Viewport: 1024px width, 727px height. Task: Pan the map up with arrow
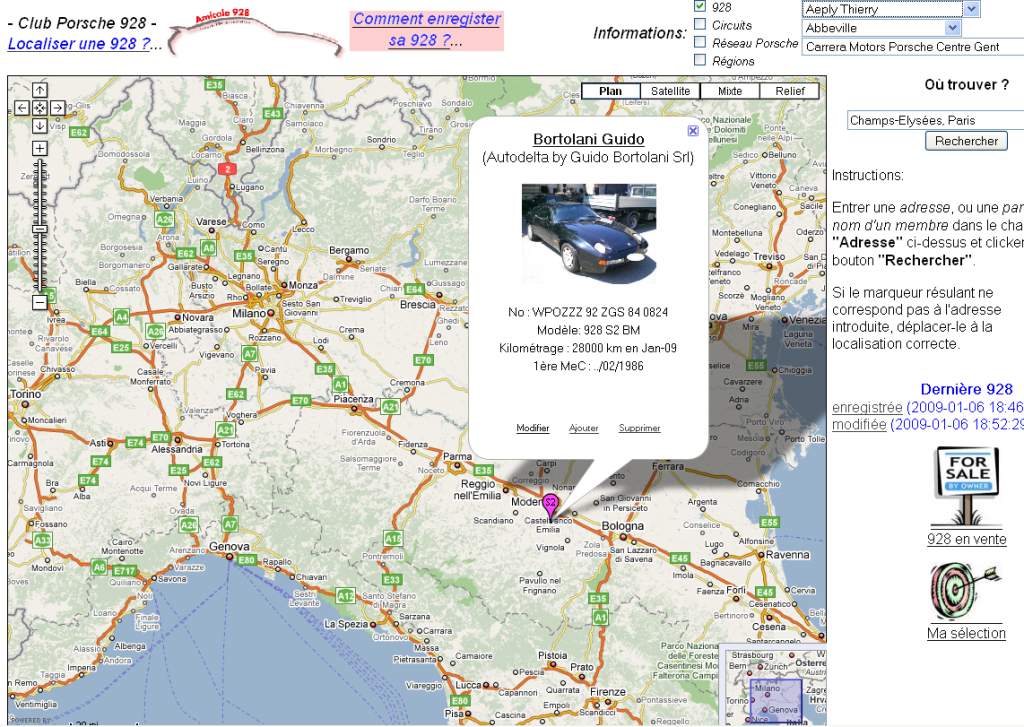[40, 90]
